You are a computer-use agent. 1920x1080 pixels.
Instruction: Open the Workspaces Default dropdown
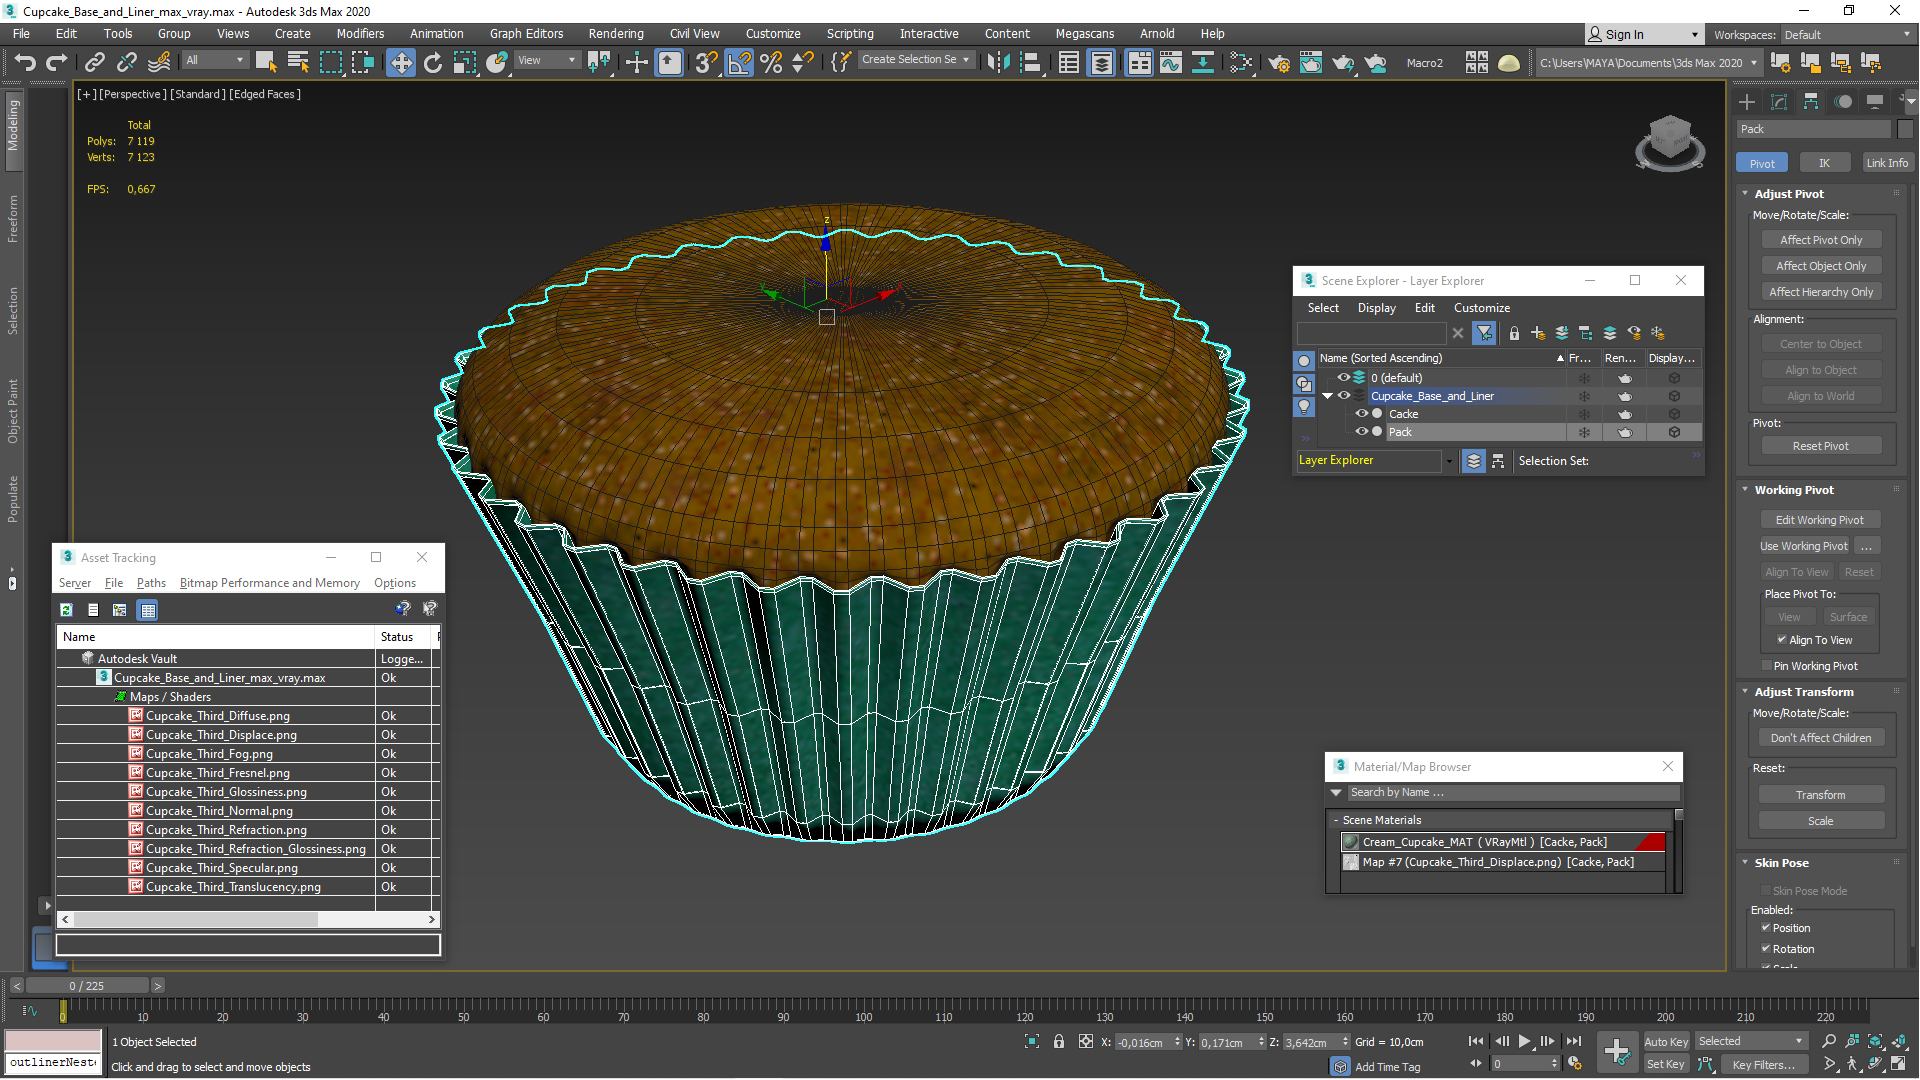[x=1847, y=34]
